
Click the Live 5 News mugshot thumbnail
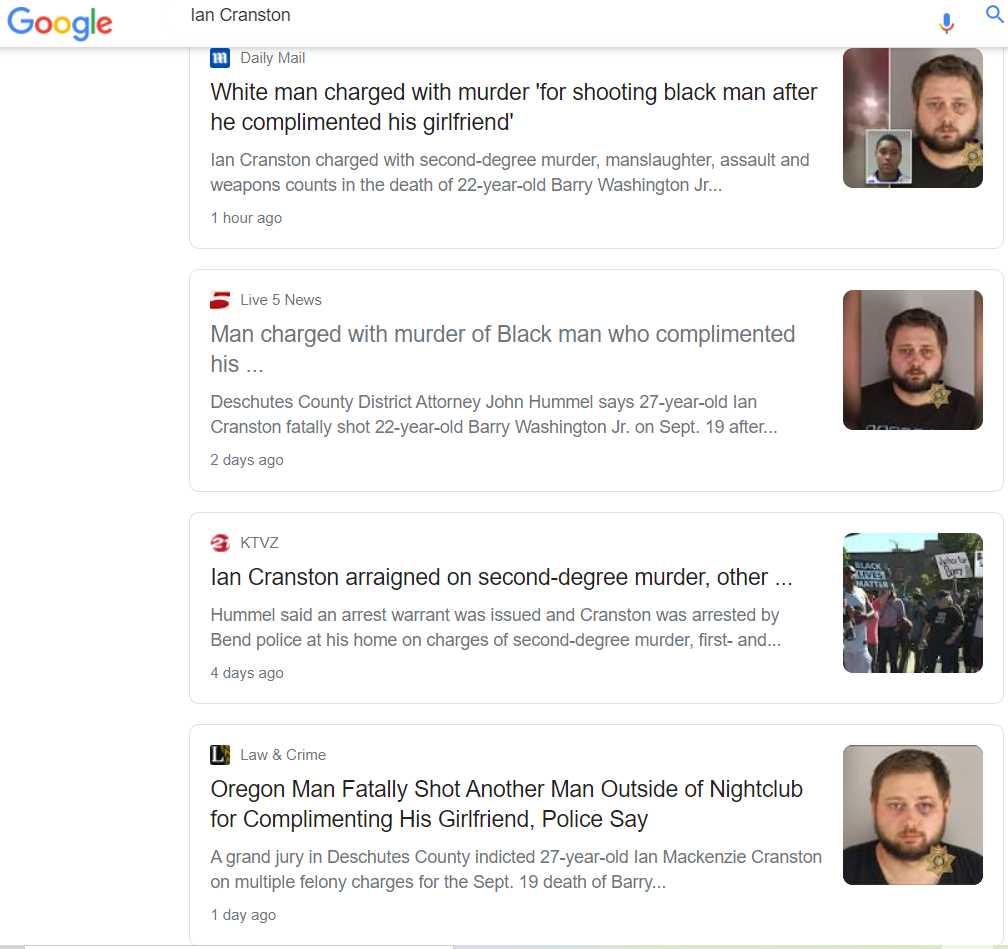(913, 360)
